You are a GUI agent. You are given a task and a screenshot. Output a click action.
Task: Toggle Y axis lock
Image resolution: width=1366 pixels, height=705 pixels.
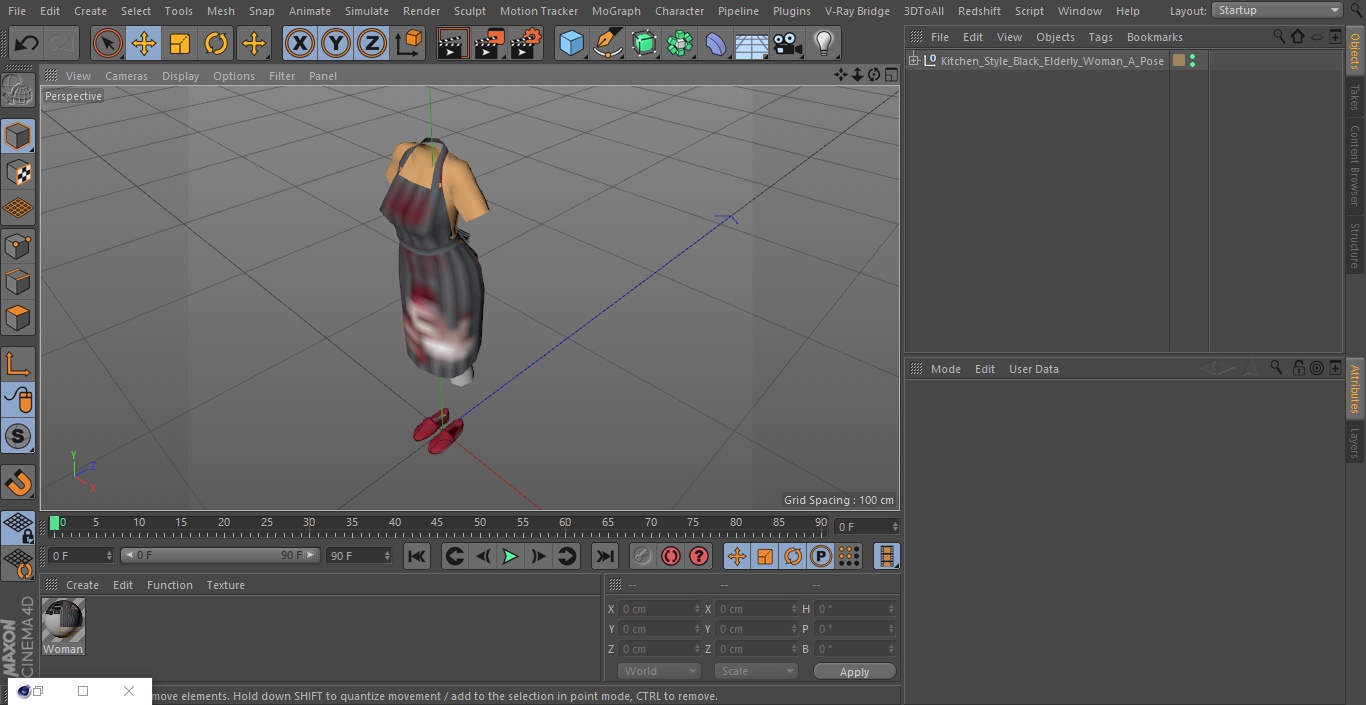click(x=336, y=43)
